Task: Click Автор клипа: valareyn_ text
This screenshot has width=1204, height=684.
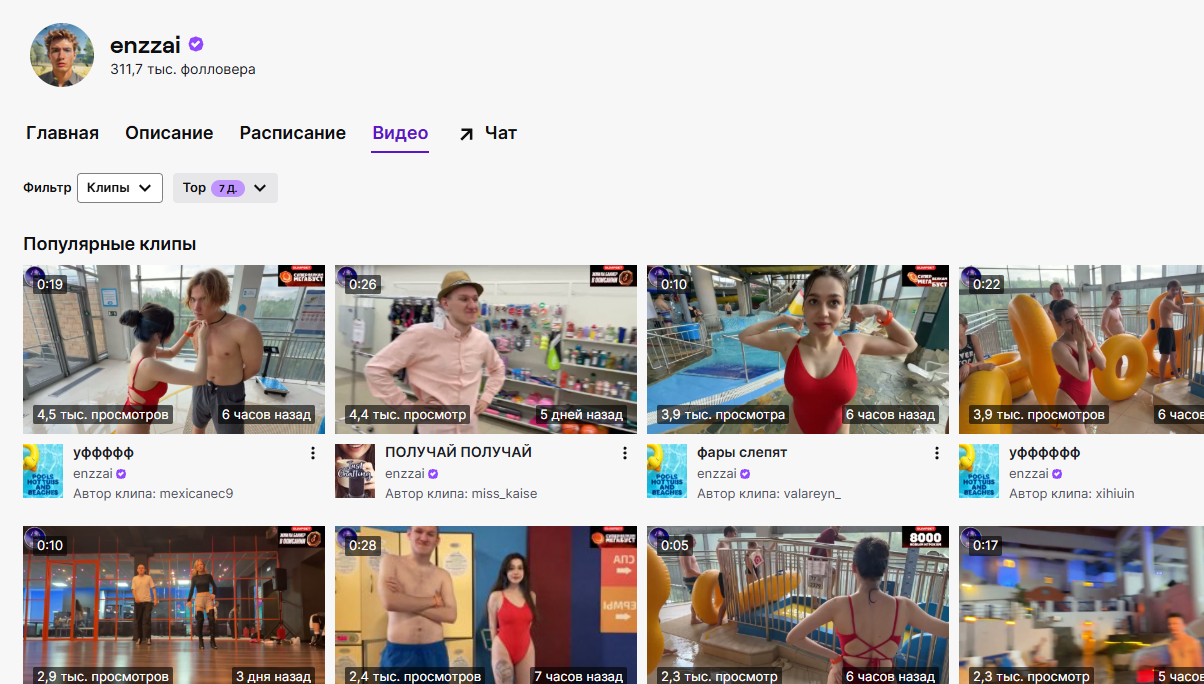Action: 769,494
